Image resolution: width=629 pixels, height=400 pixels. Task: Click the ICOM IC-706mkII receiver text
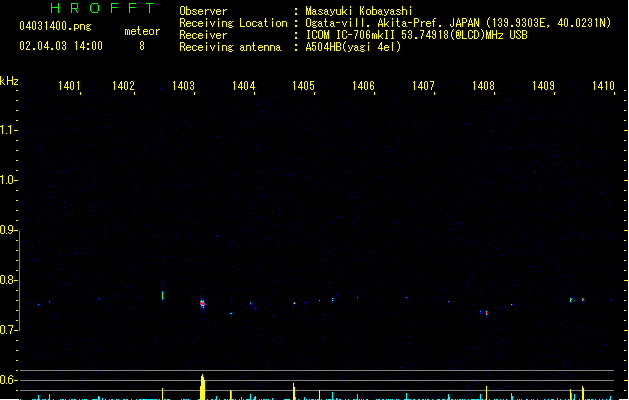click(416, 35)
